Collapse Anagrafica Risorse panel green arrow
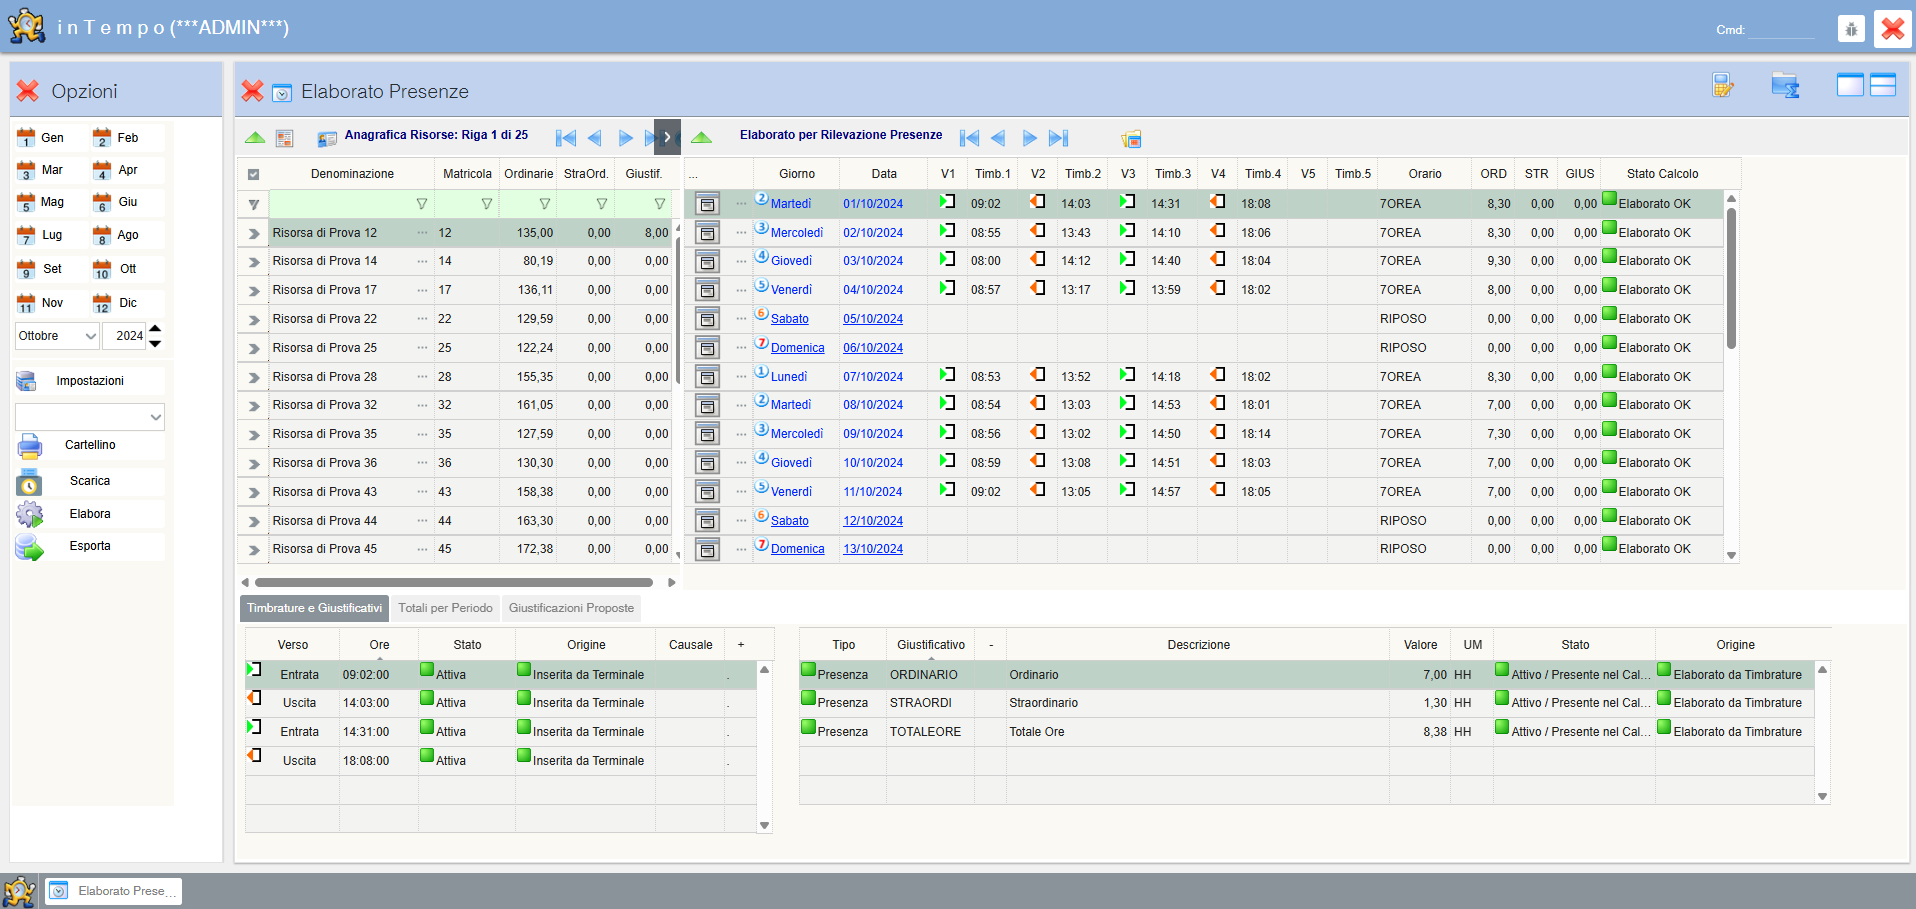Screen dimensions: 1916x909 (x=255, y=138)
